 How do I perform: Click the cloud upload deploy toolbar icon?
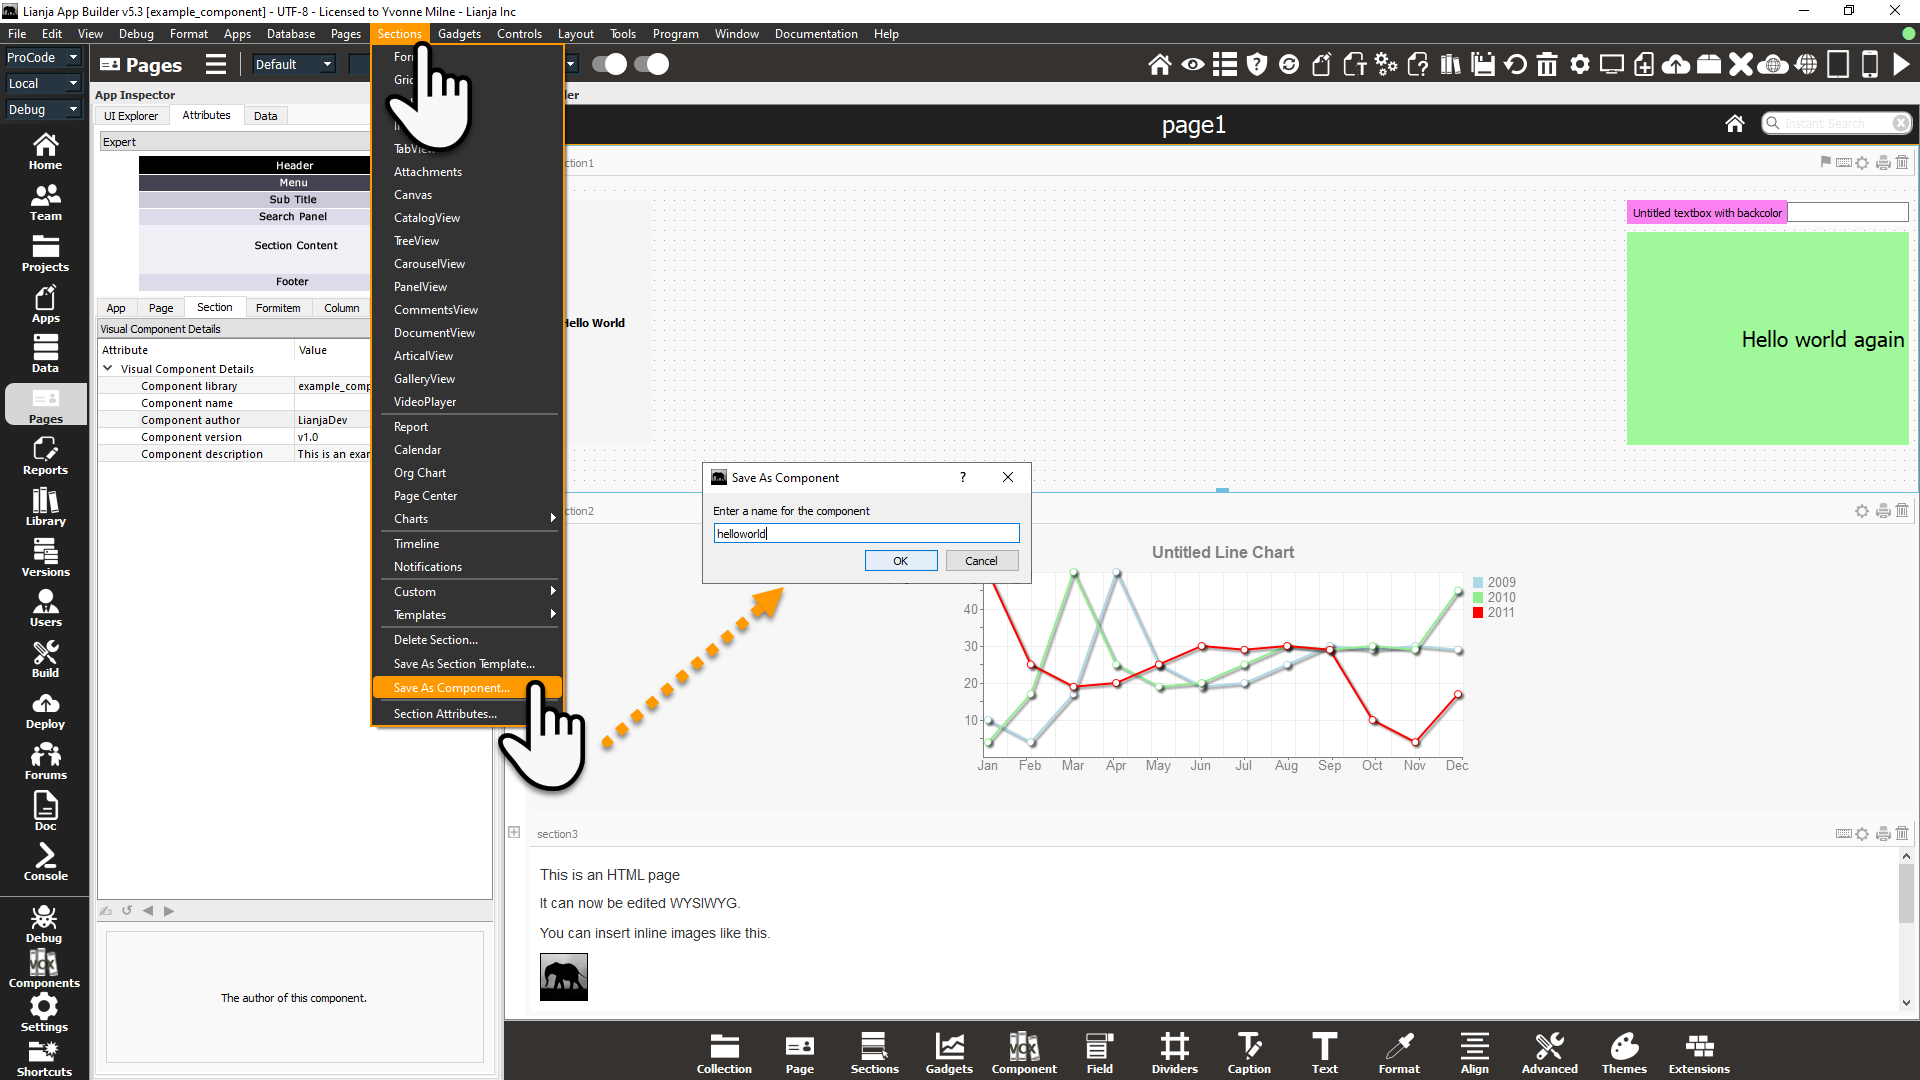[1676, 65]
